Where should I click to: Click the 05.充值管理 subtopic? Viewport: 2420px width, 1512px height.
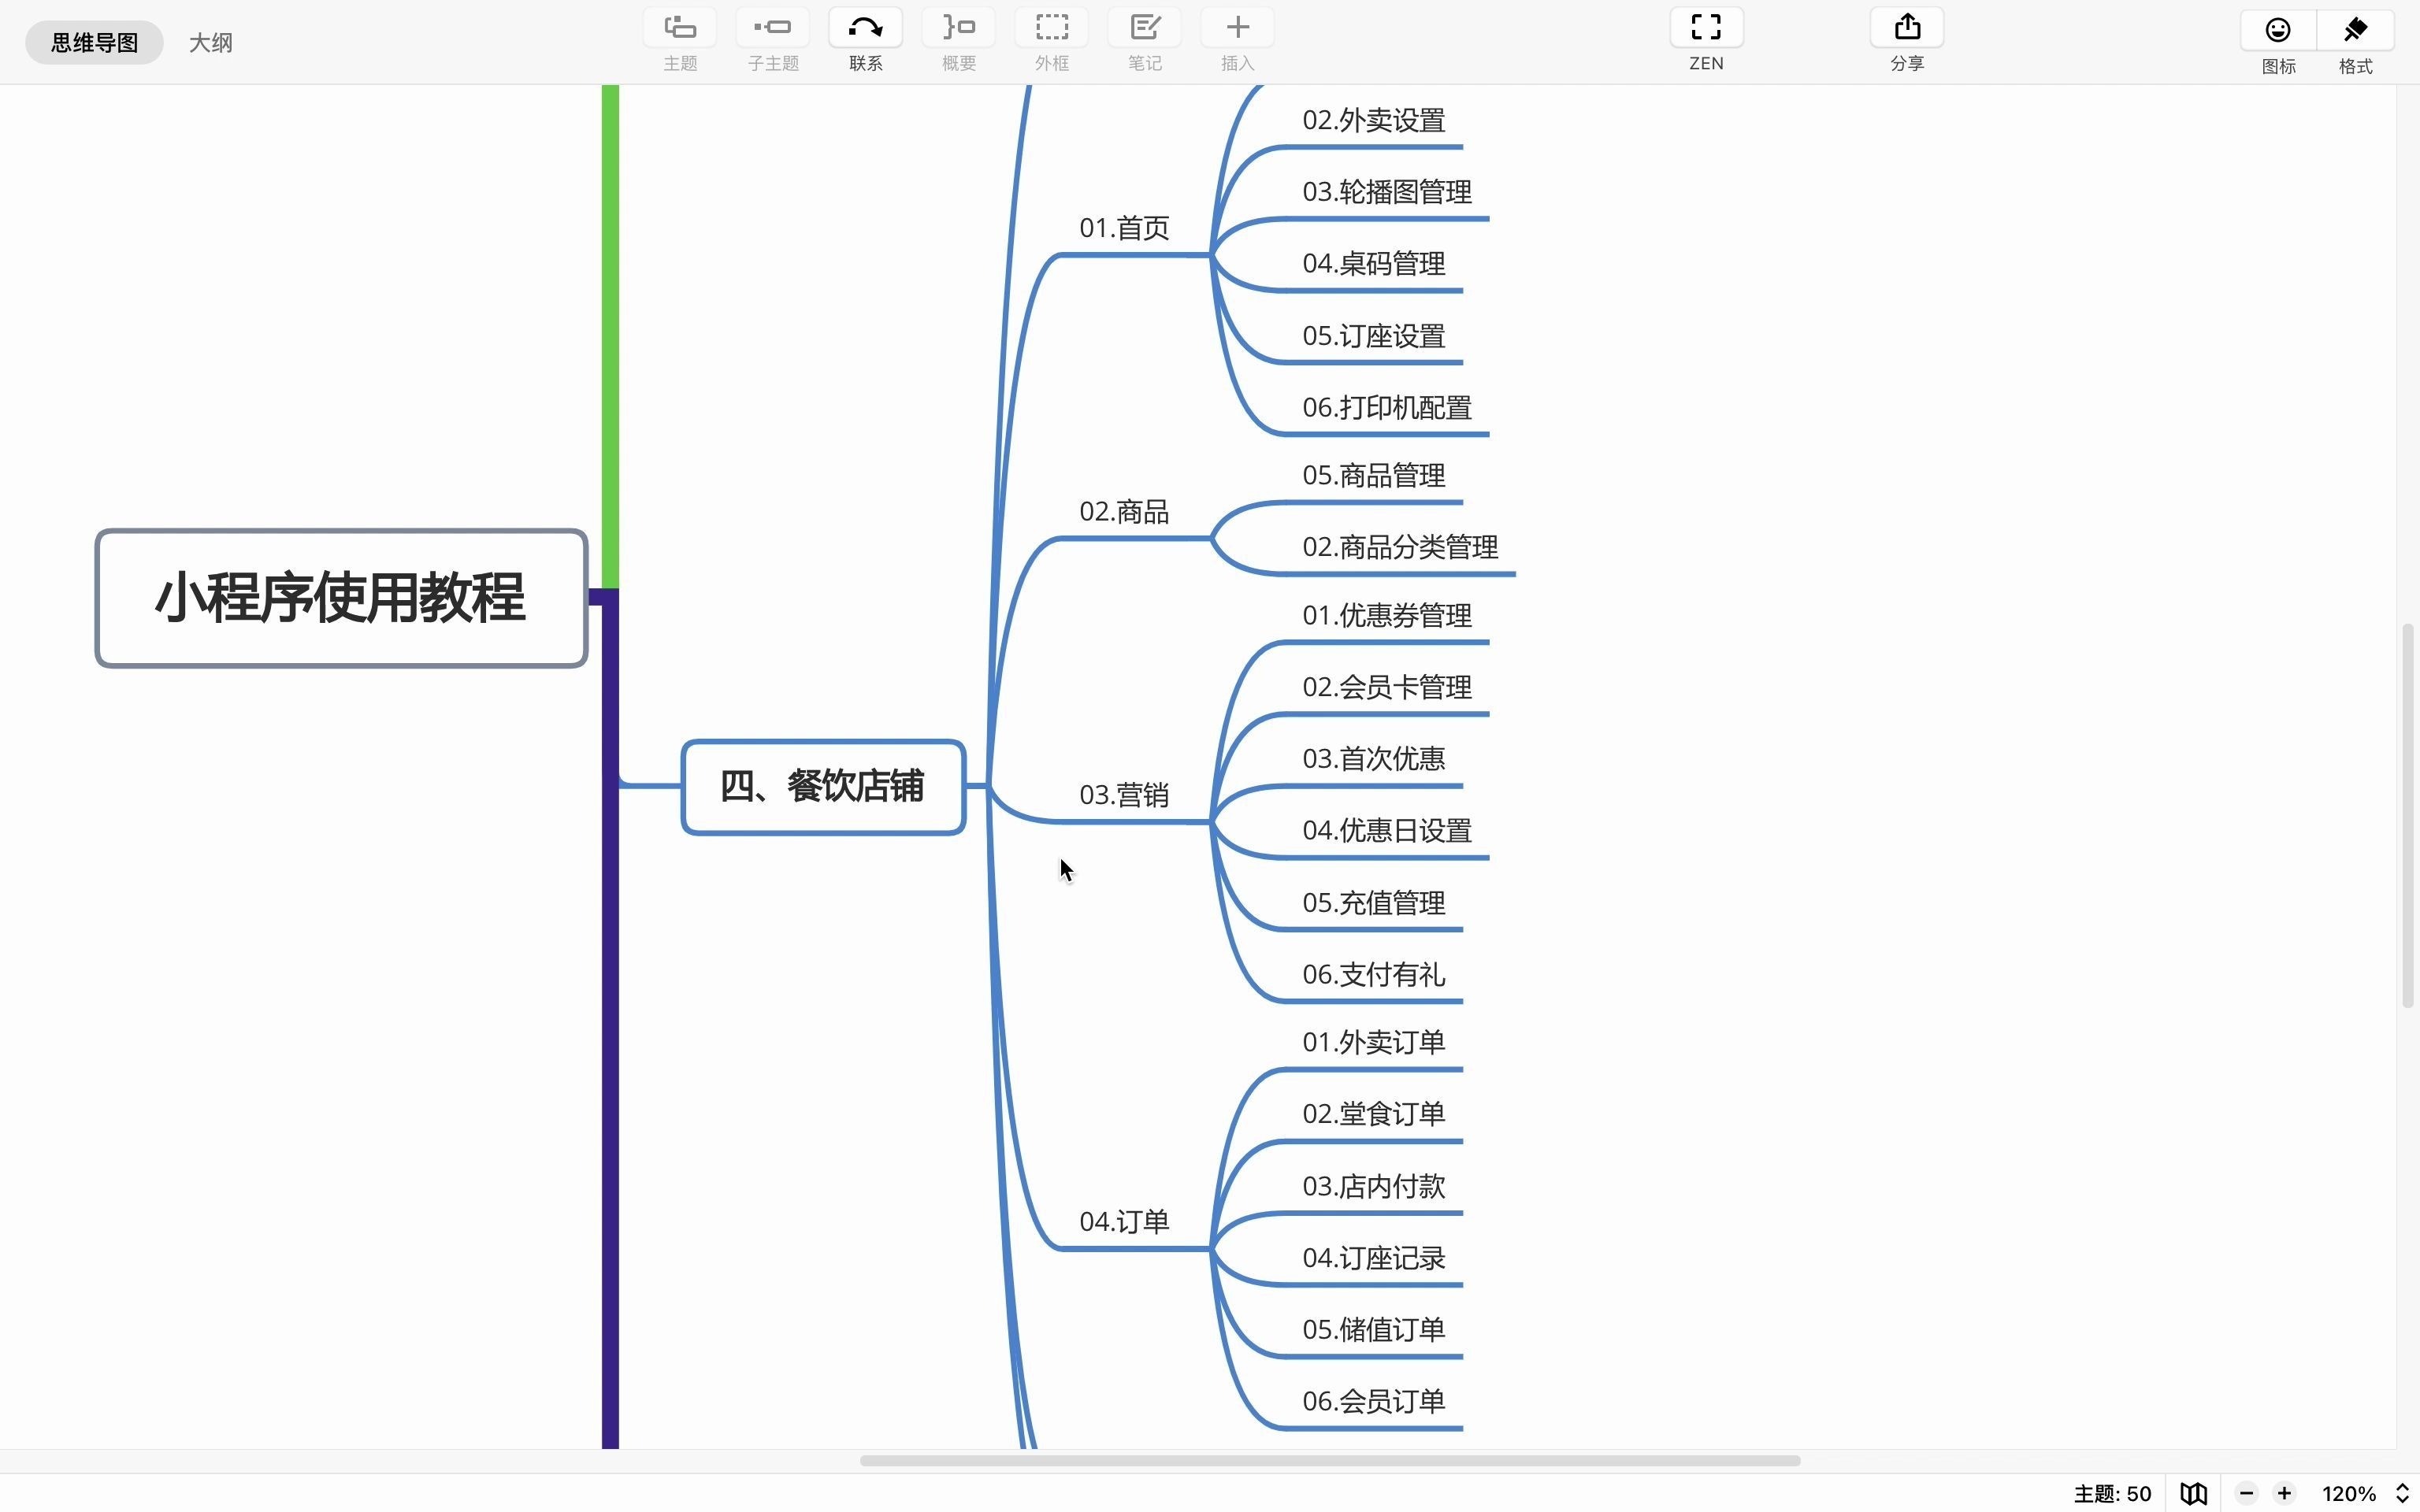1373,903
